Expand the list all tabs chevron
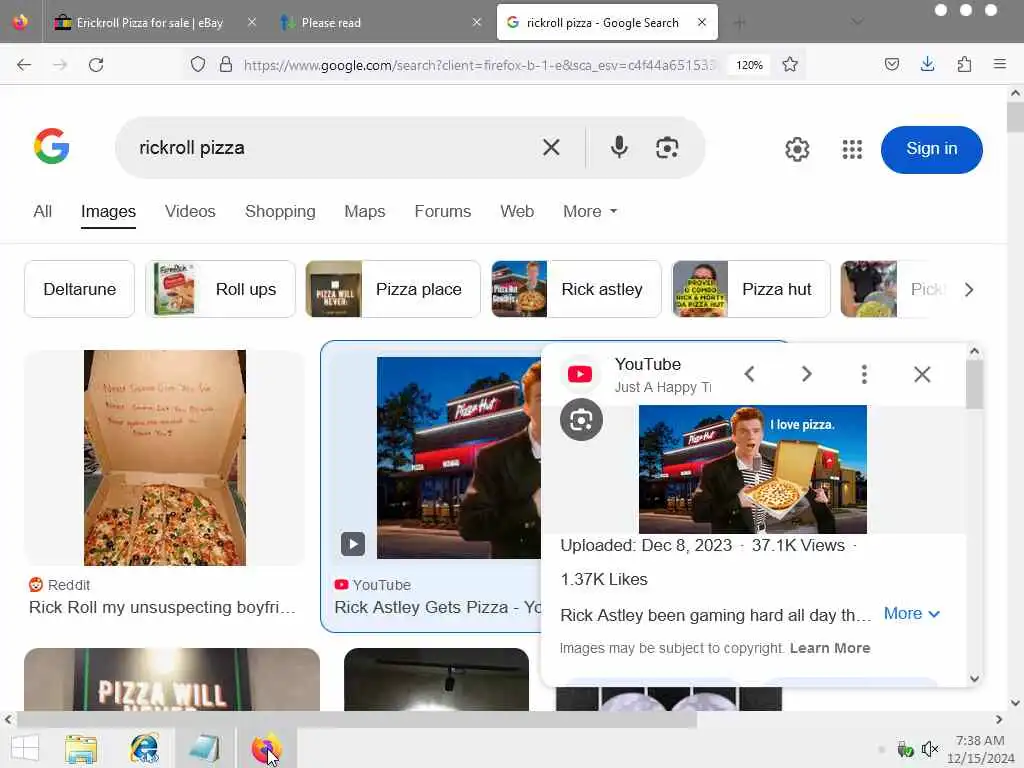Screen dimensions: 1024x768 point(857,22)
